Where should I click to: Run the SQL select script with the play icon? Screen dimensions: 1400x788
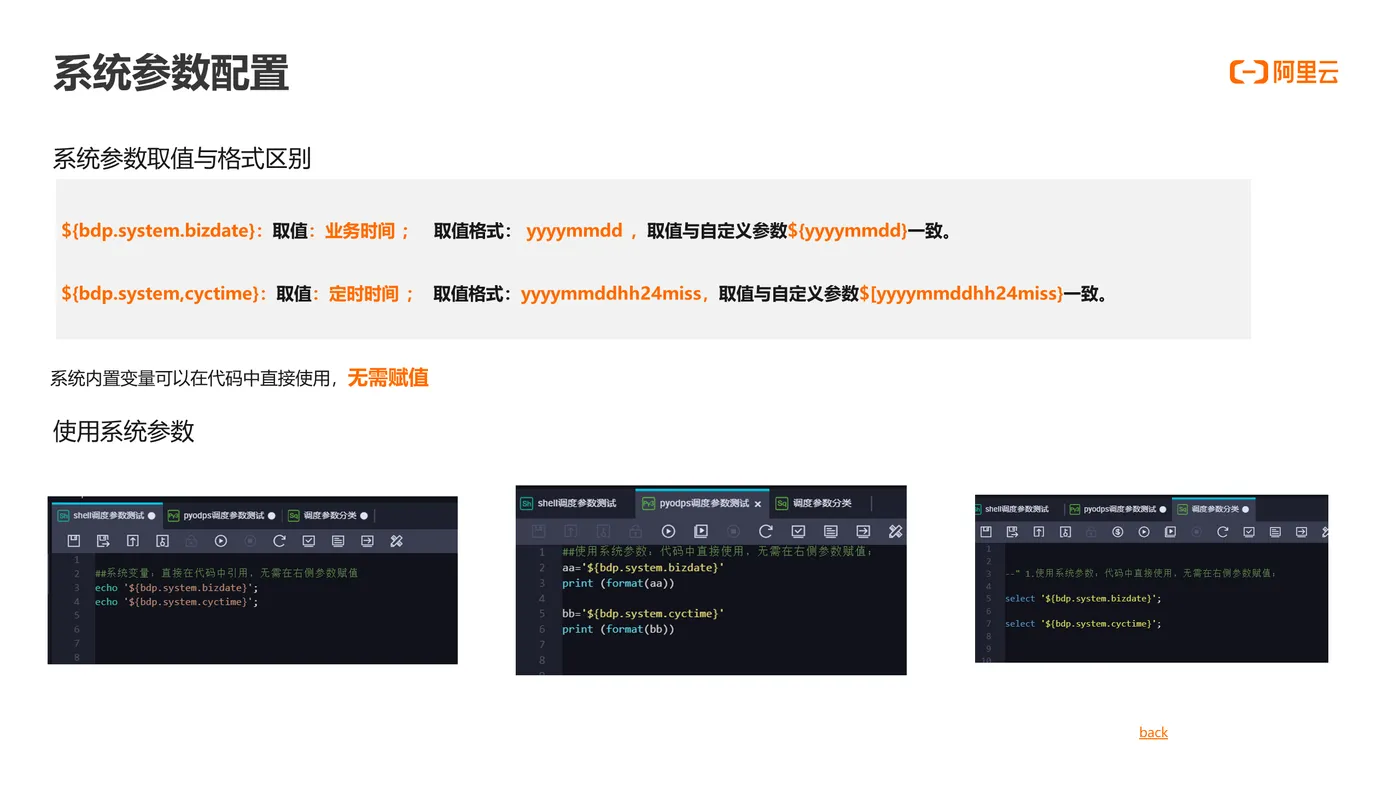tap(1144, 532)
